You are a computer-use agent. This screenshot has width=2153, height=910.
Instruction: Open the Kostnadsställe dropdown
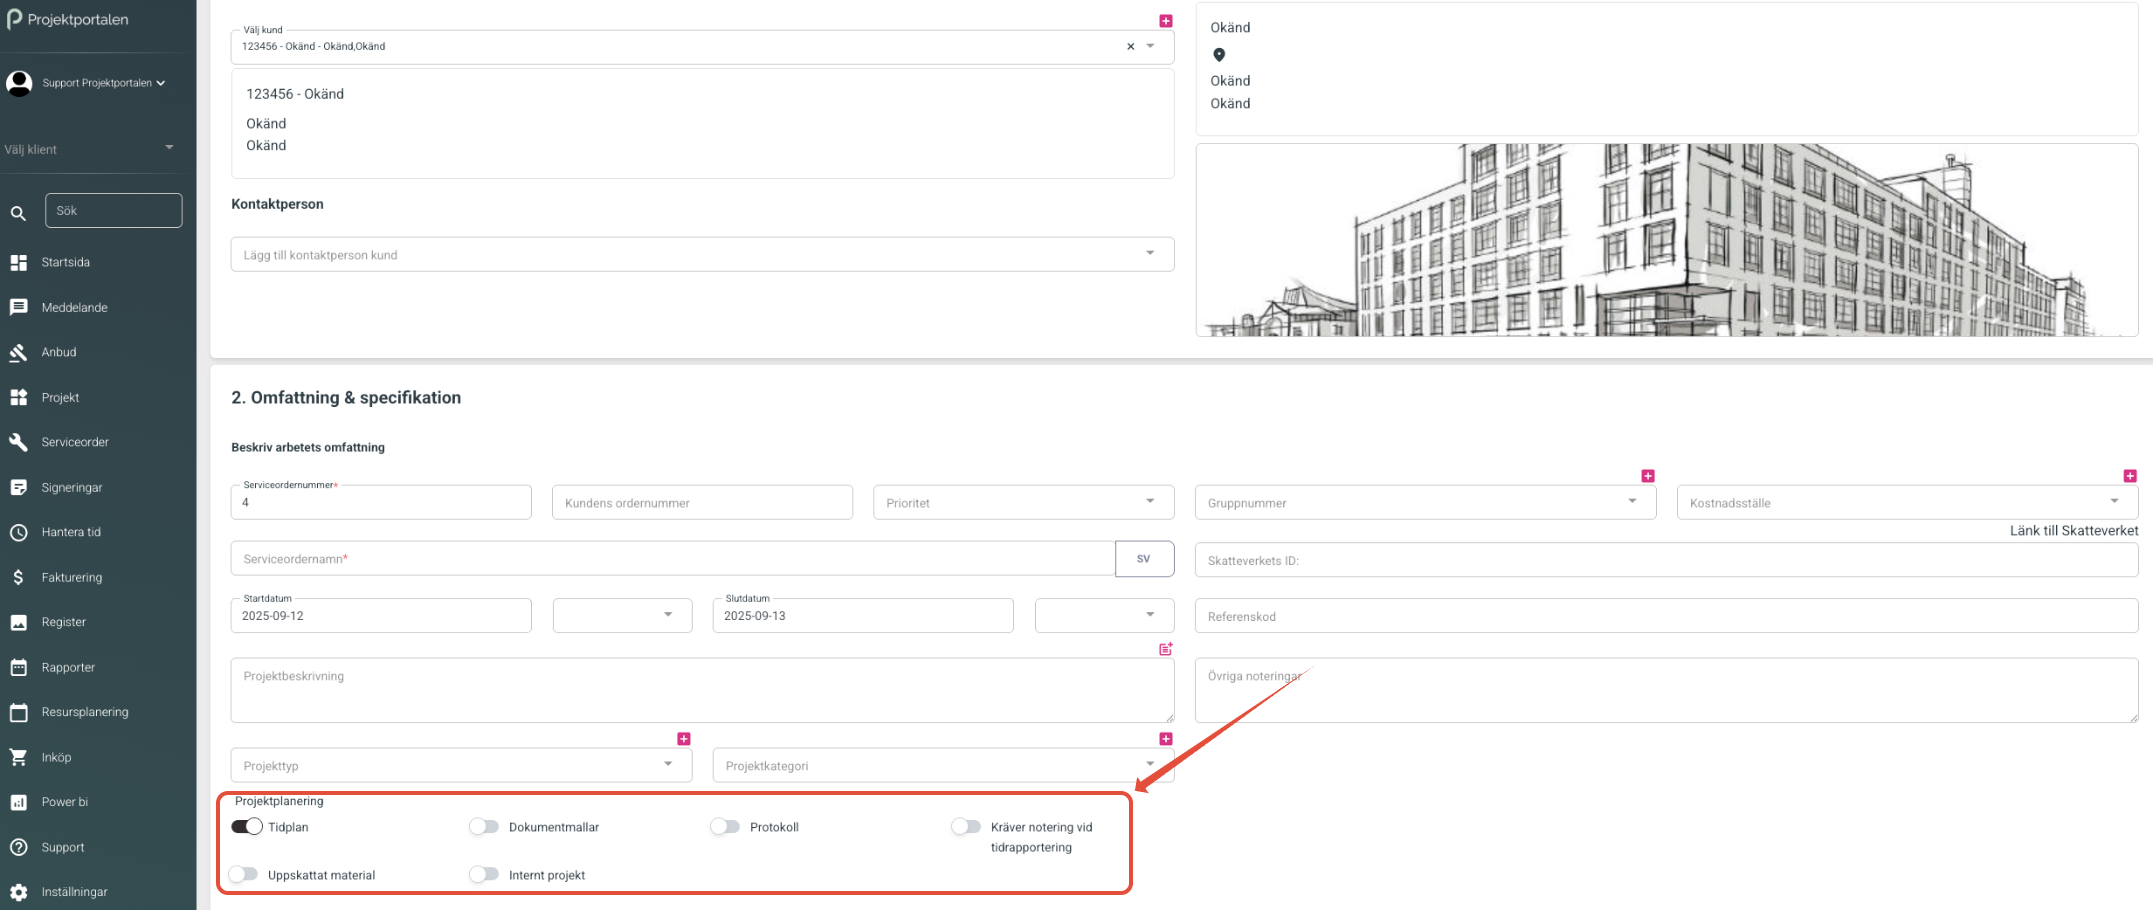click(x=1907, y=503)
